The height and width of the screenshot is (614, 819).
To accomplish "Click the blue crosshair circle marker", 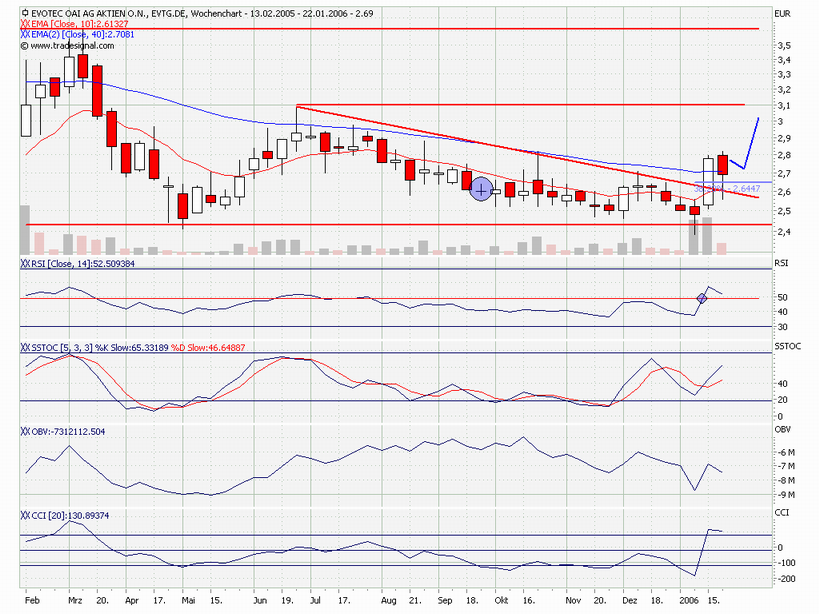I will (x=482, y=189).
